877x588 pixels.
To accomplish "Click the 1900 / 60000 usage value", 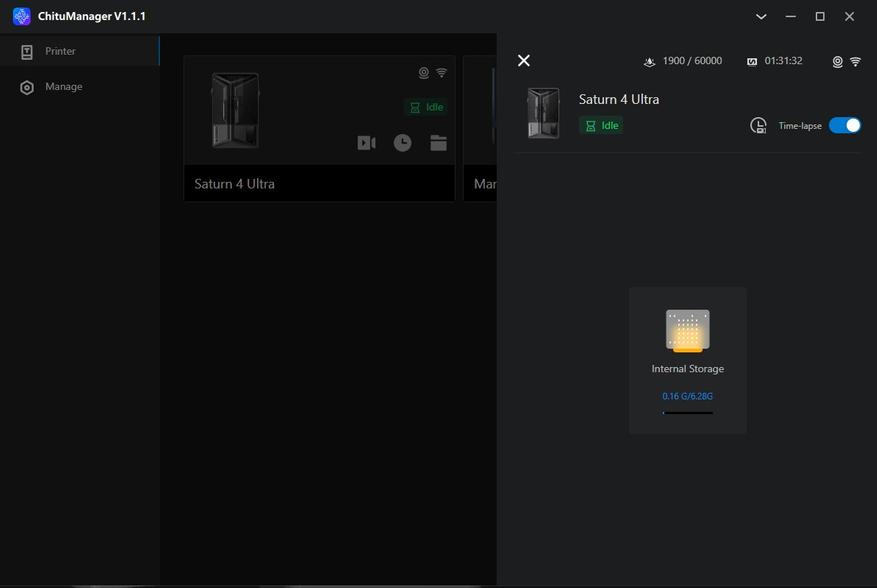I will pyautogui.click(x=692, y=61).
